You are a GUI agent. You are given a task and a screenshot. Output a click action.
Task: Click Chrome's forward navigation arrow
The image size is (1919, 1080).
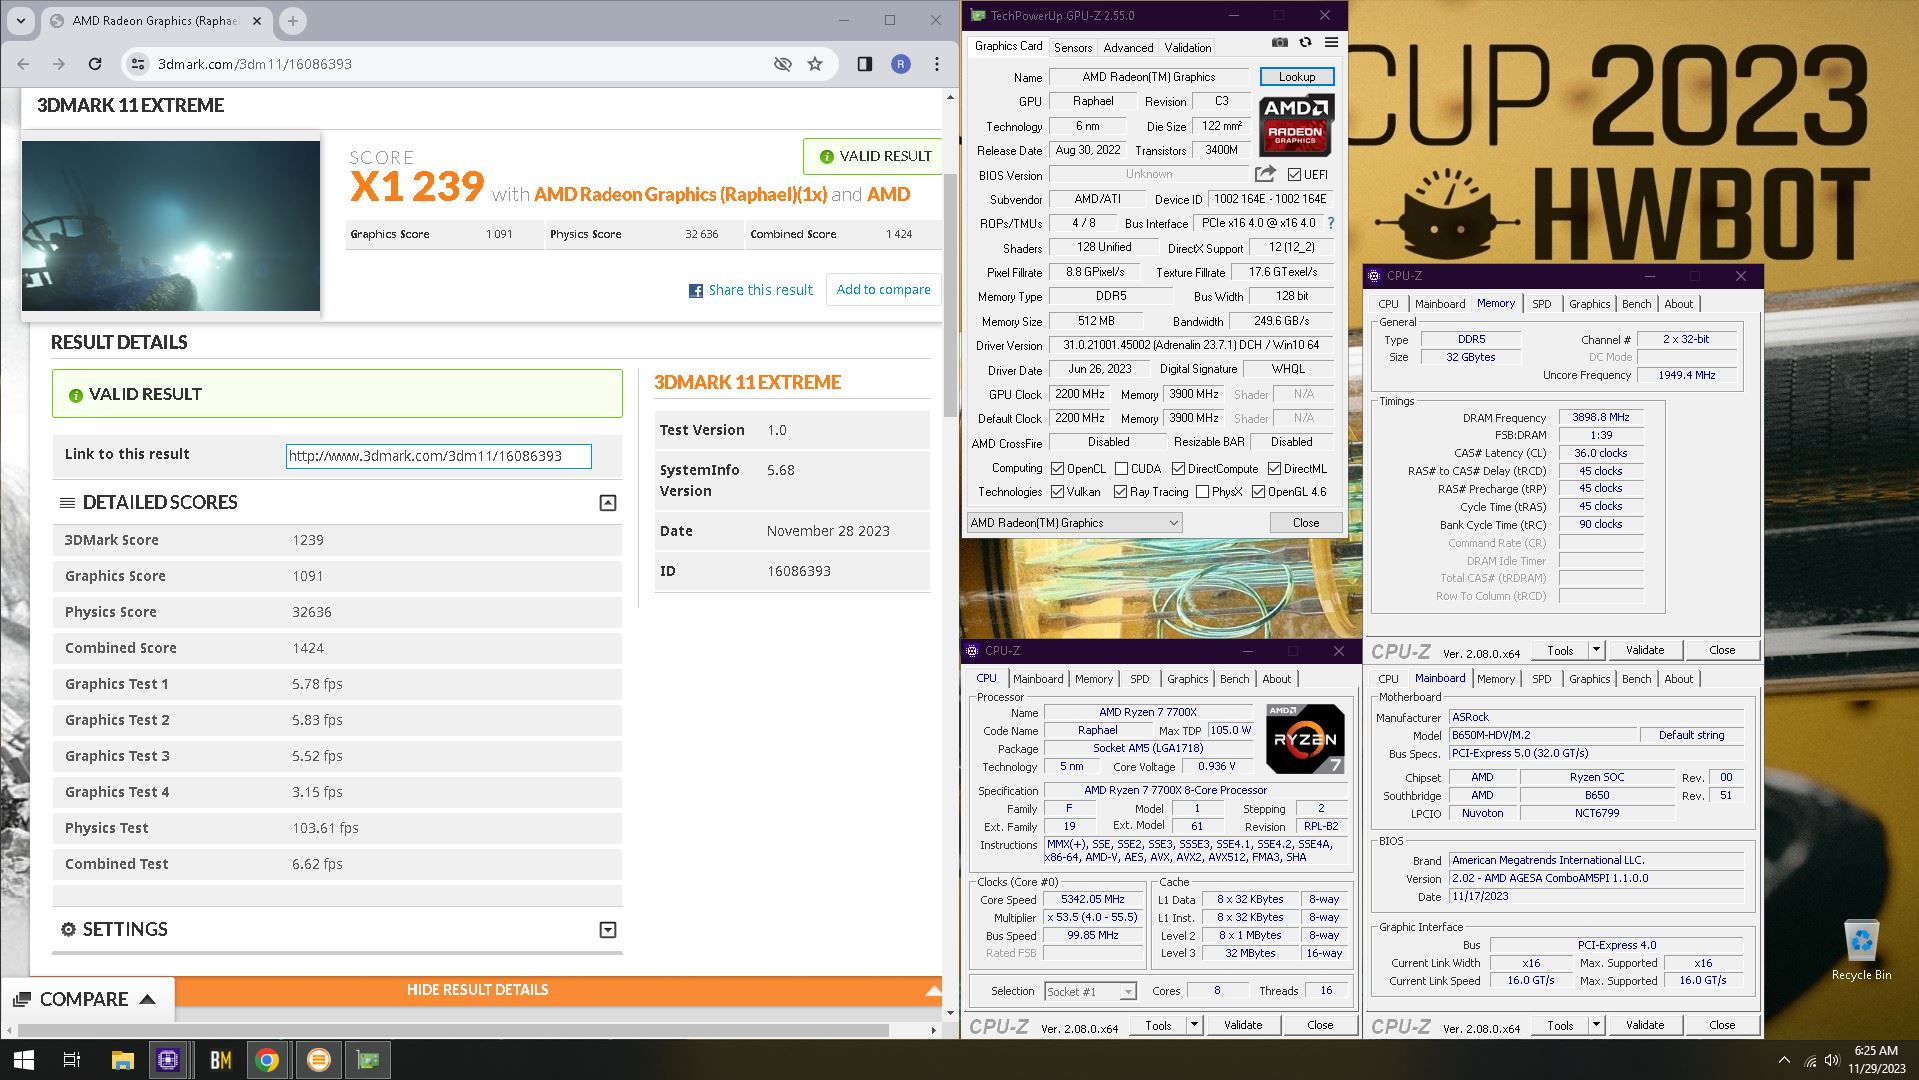(x=59, y=64)
